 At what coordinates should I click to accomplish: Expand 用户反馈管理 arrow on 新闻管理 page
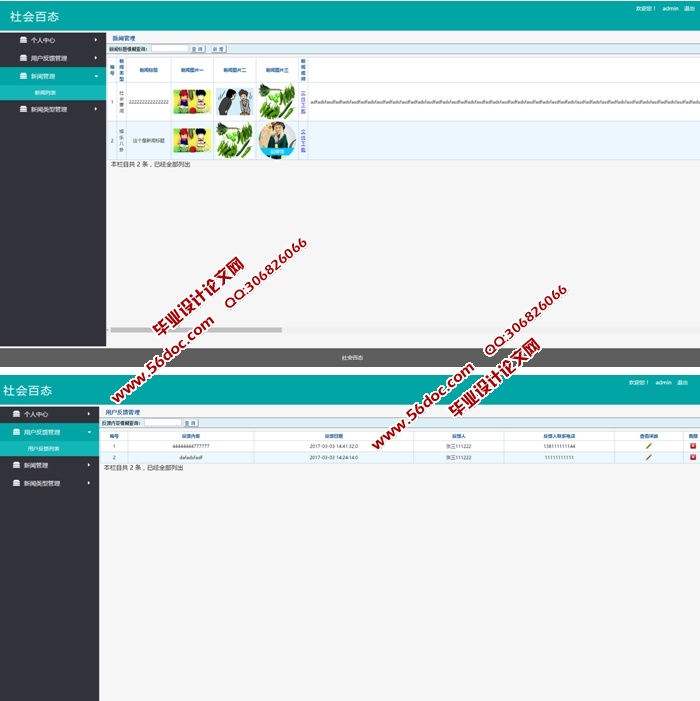pyautogui.click(x=96, y=58)
